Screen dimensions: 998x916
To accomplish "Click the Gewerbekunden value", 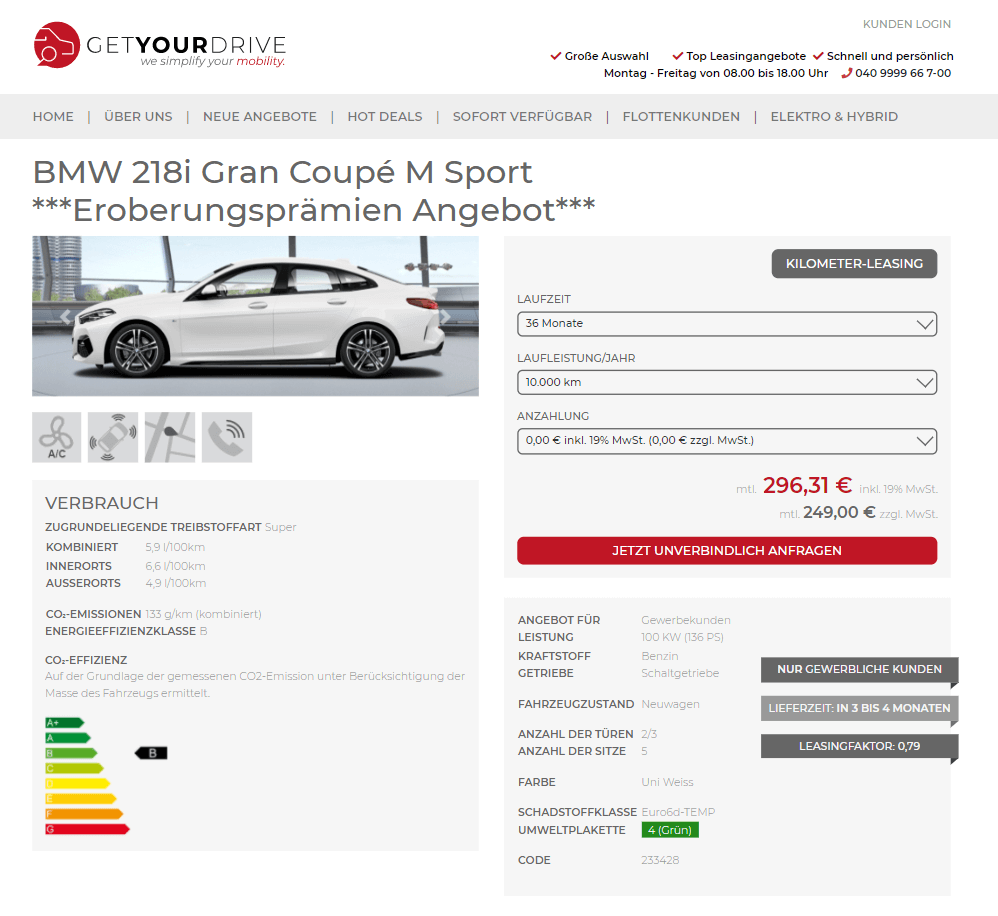I will pyautogui.click(x=685, y=620).
